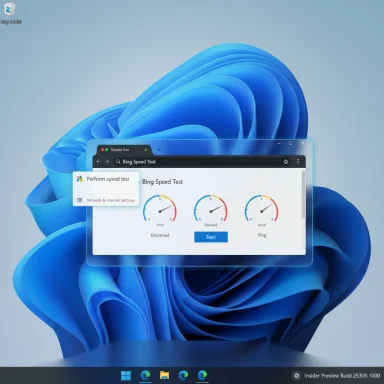The image size is (384, 384).
Task: Click the green dot on the browser tab
Action: (107, 150)
